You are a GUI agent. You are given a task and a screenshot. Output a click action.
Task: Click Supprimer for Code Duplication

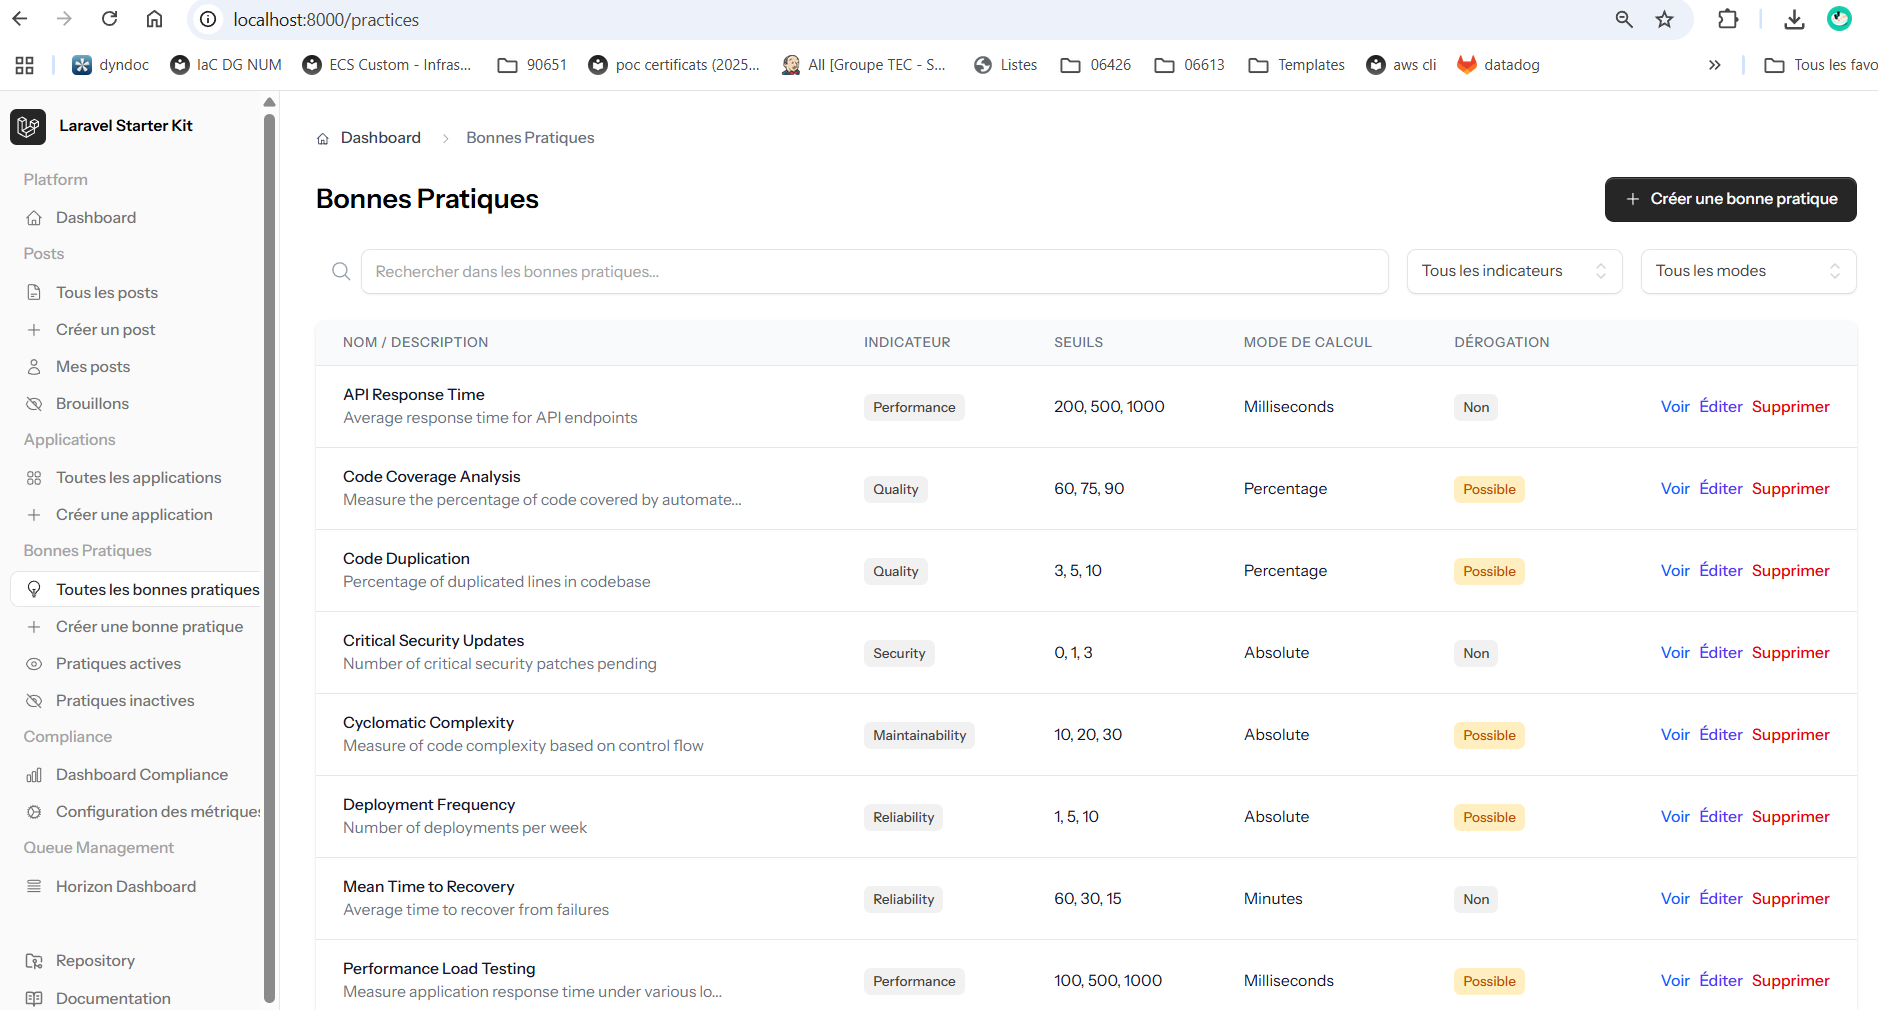click(x=1790, y=570)
